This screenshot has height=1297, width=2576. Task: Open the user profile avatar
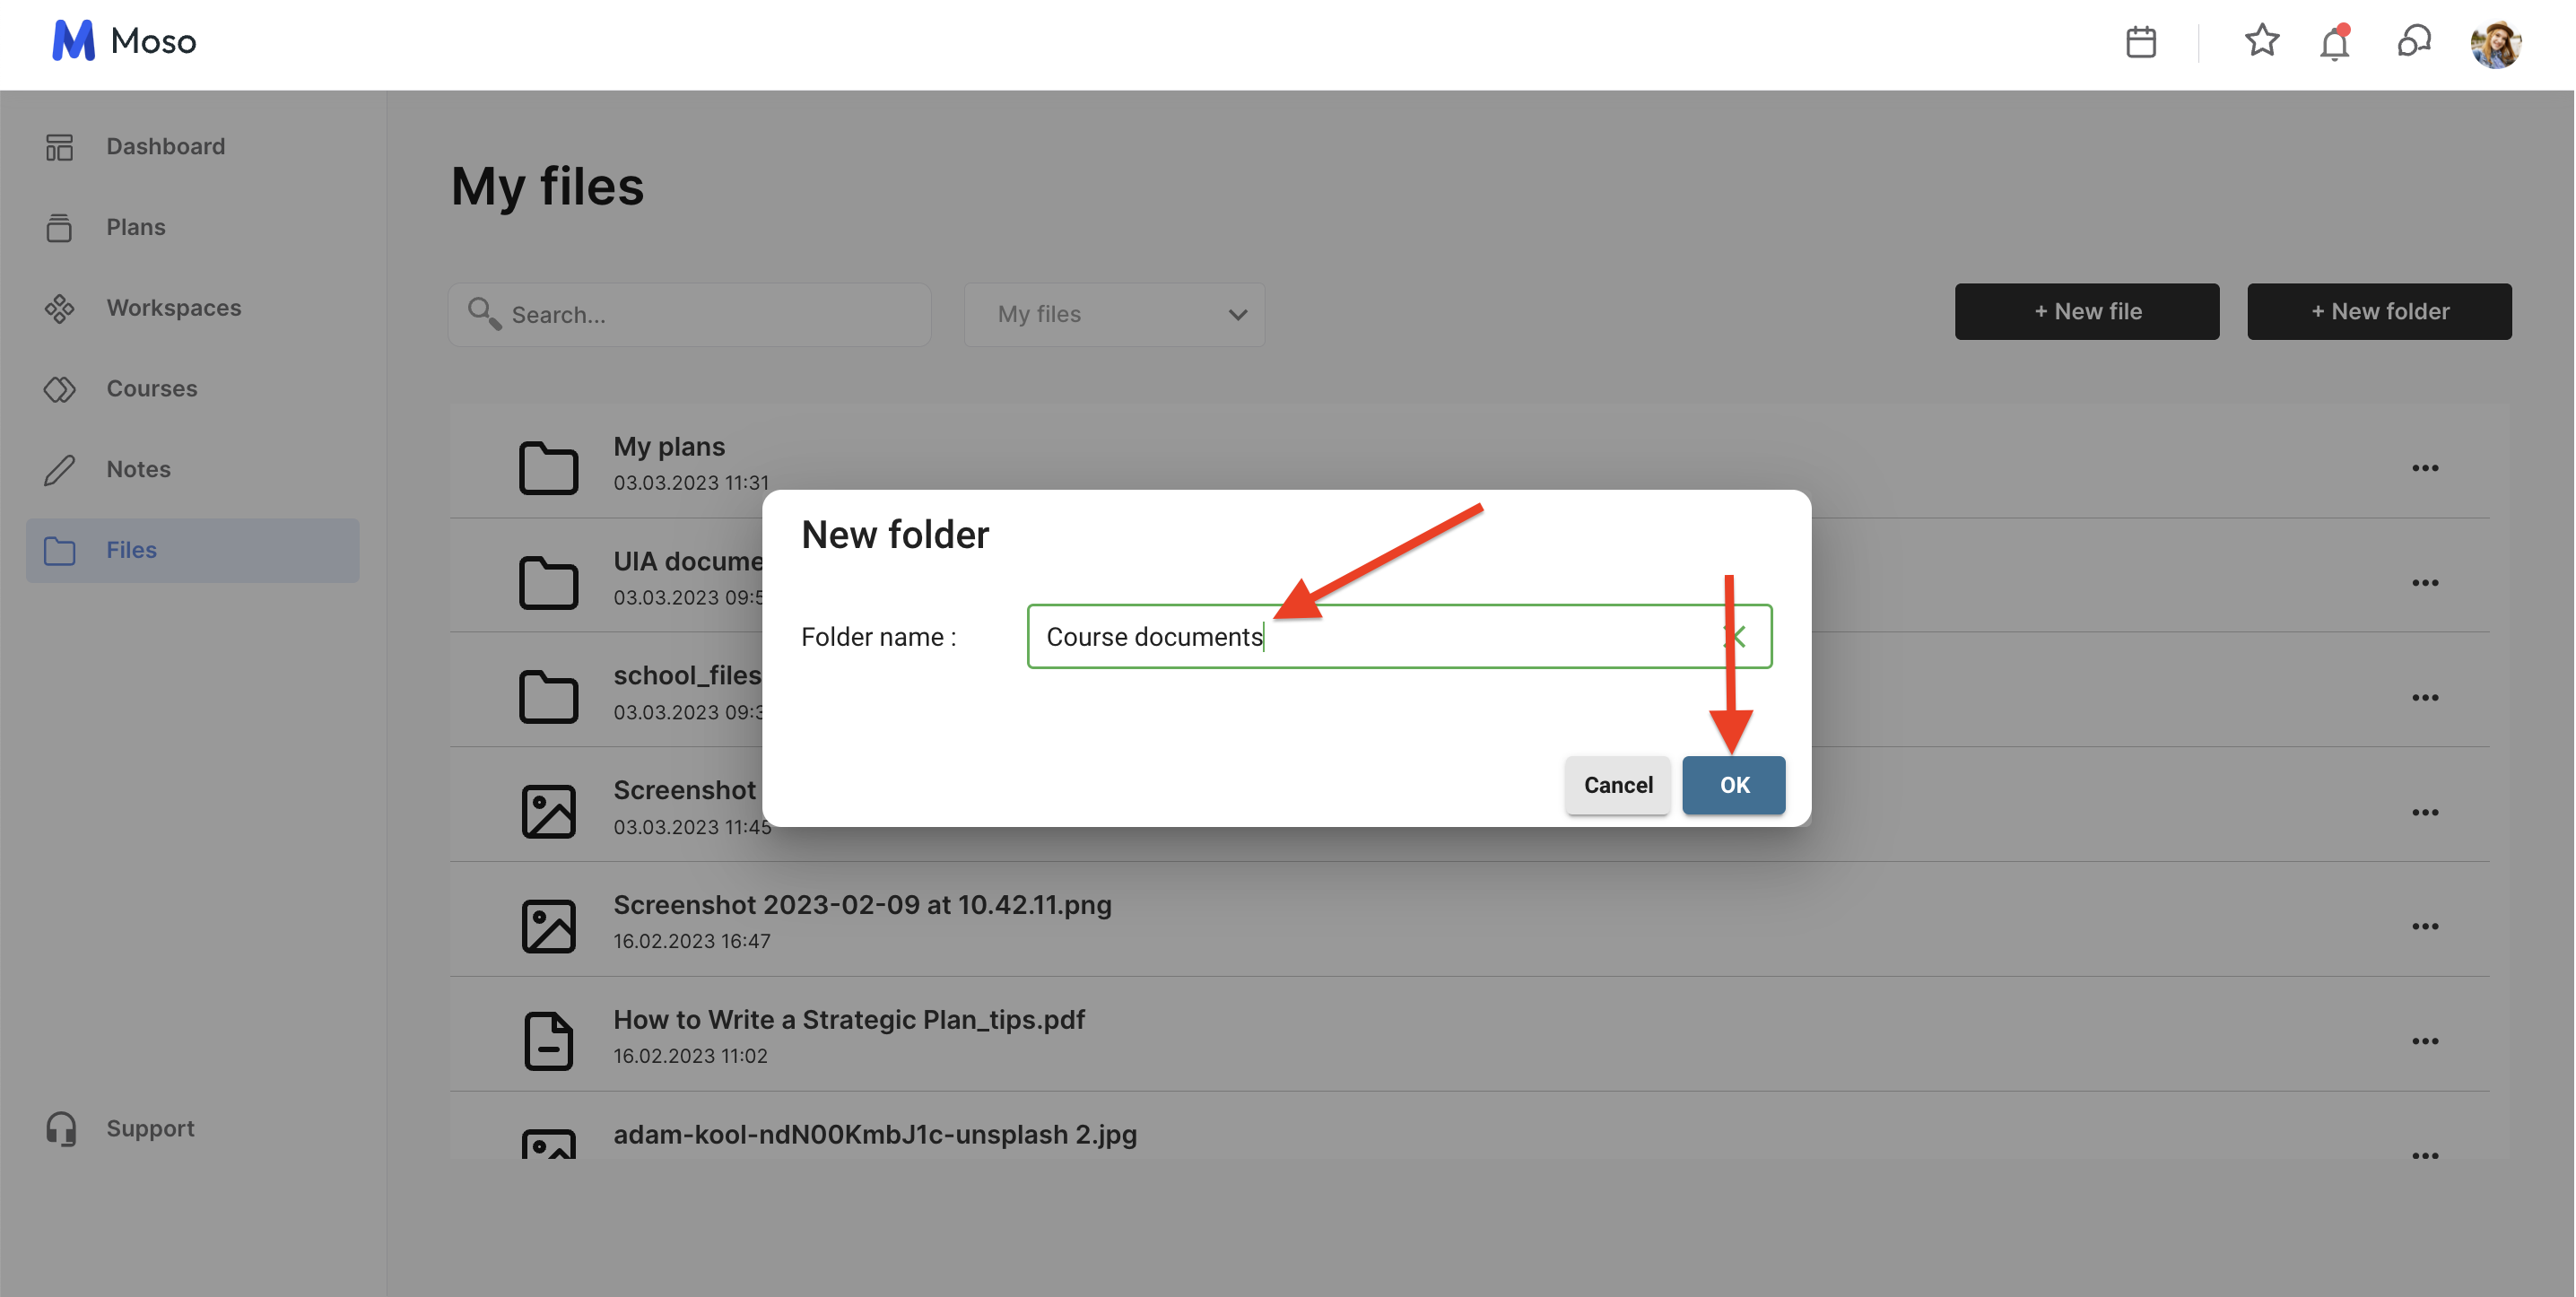pyautogui.click(x=2495, y=45)
